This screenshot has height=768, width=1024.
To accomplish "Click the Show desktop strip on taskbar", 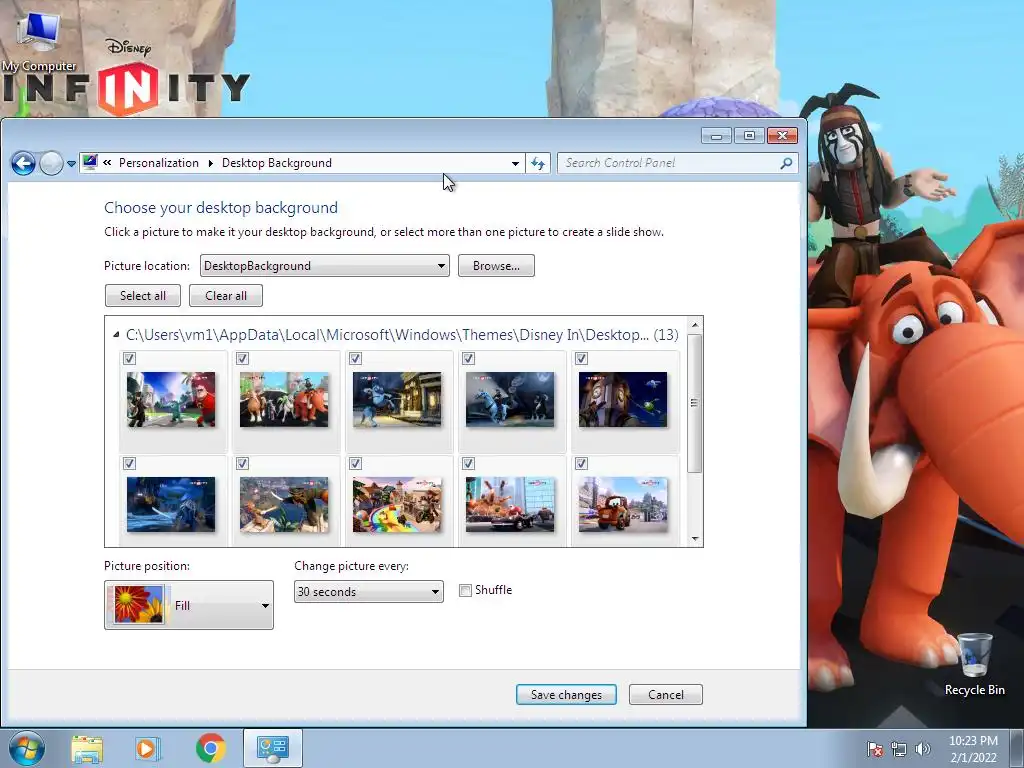I will [1017, 748].
